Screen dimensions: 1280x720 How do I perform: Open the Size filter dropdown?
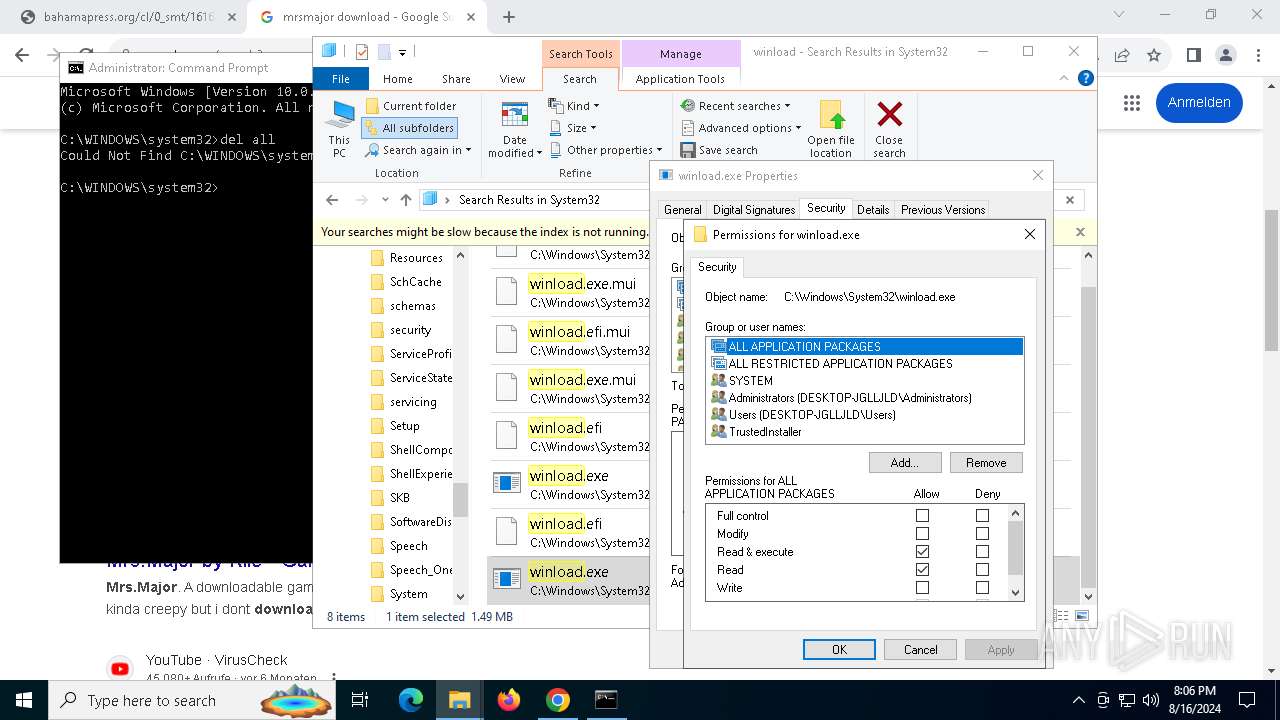573,128
